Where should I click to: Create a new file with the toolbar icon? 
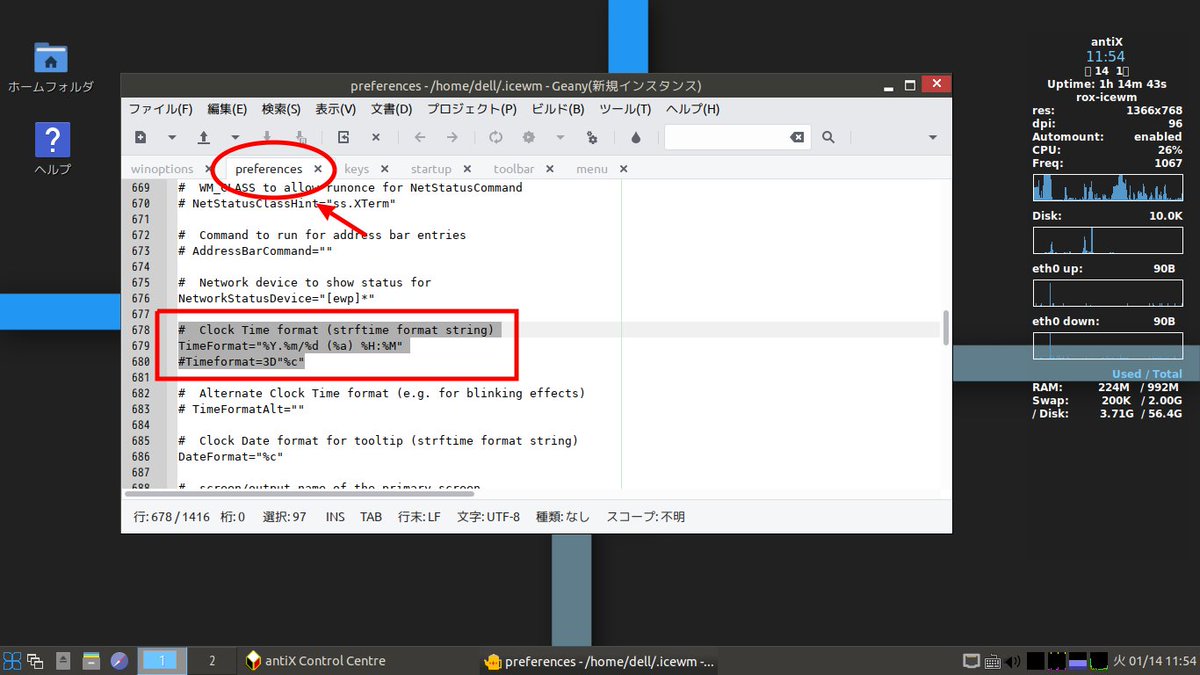(140, 137)
